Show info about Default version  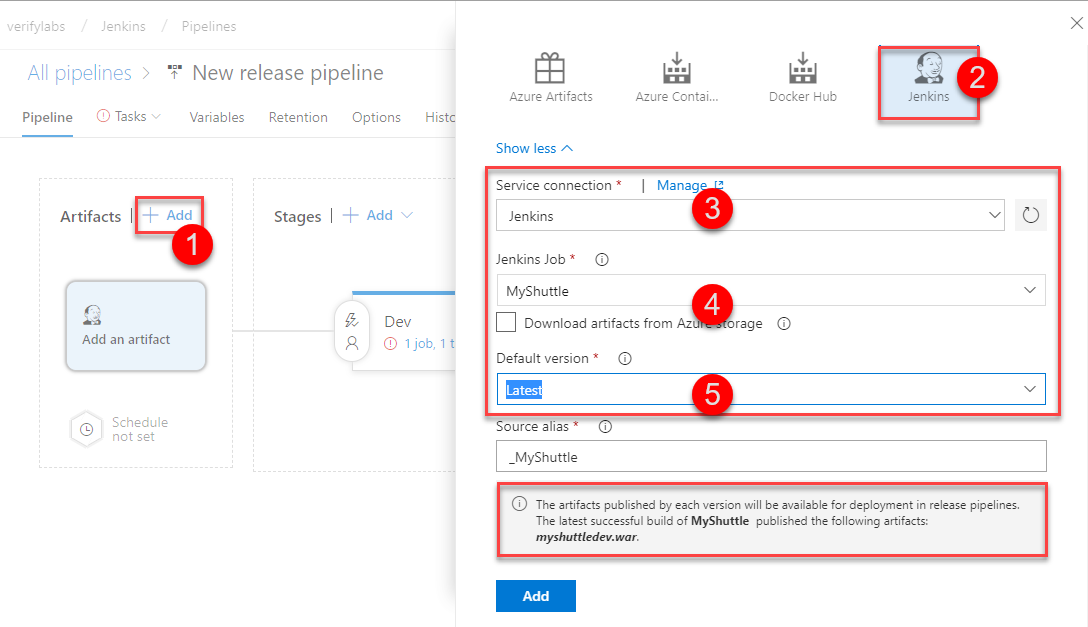point(624,359)
